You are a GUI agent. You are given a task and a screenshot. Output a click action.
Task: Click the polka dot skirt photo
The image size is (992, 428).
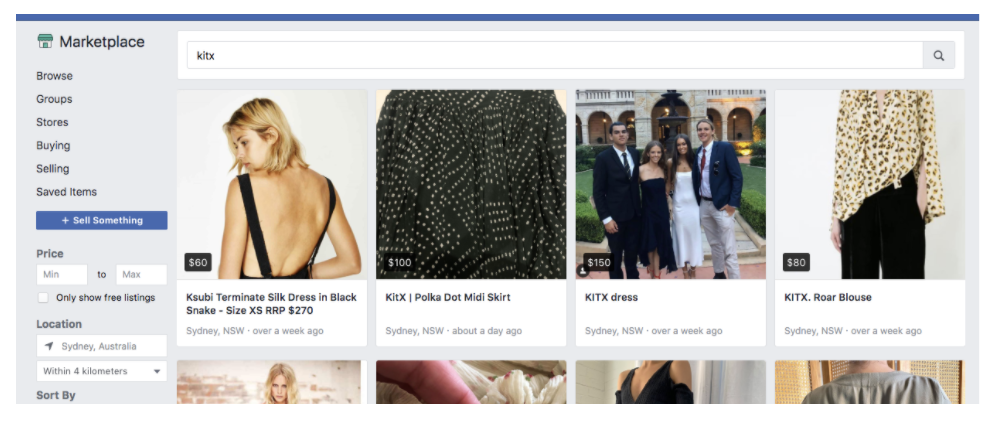pos(471,184)
